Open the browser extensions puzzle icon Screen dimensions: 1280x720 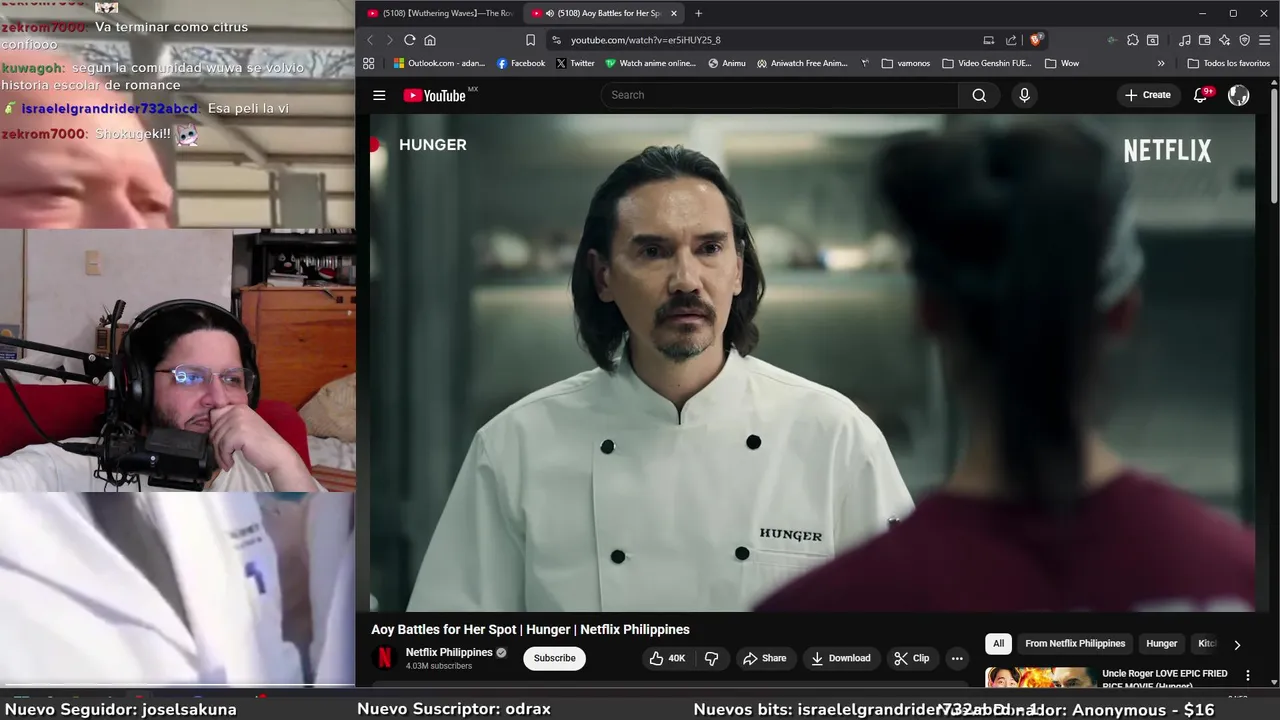pyautogui.click(x=1132, y=40)
